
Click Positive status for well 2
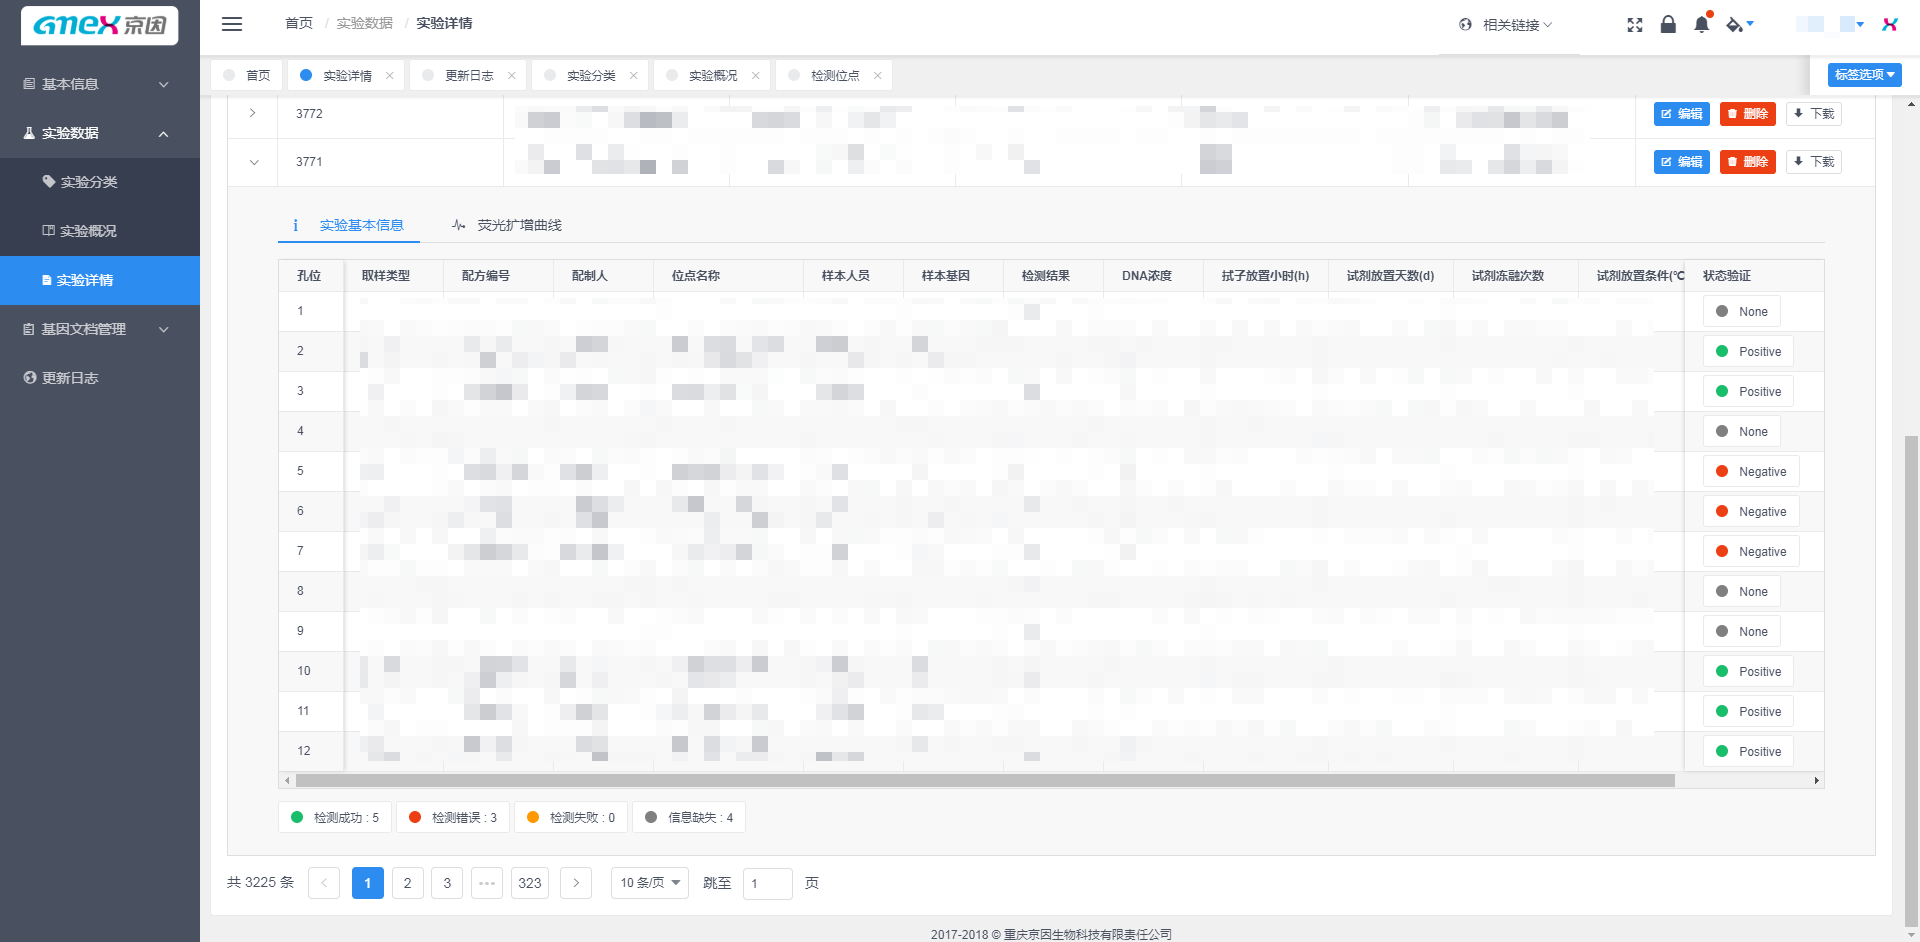pos(1748,352)
